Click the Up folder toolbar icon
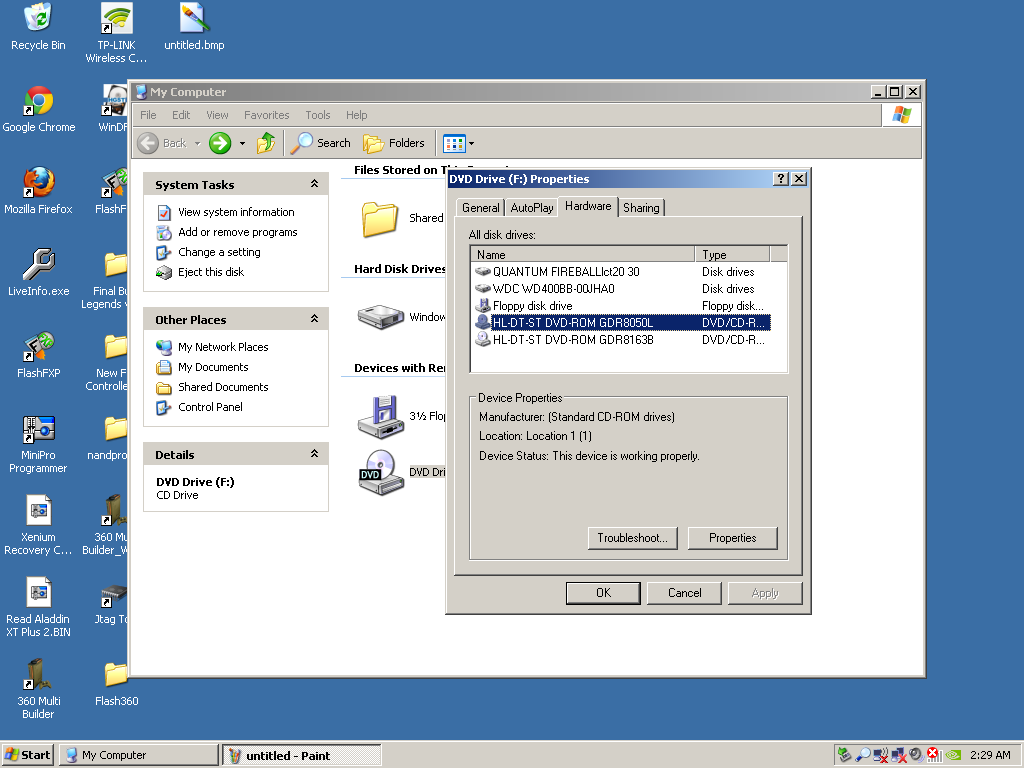Viewport: 1024px width, 768px height. (266, 143)
